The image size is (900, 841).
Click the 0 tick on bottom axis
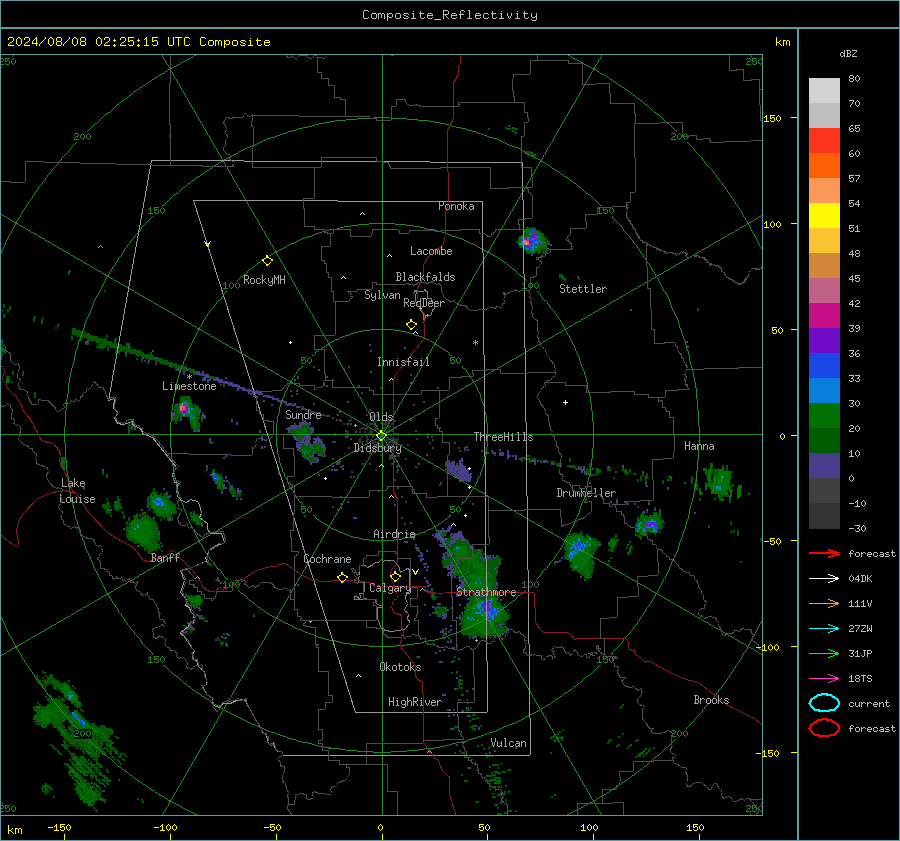(380, 827)
